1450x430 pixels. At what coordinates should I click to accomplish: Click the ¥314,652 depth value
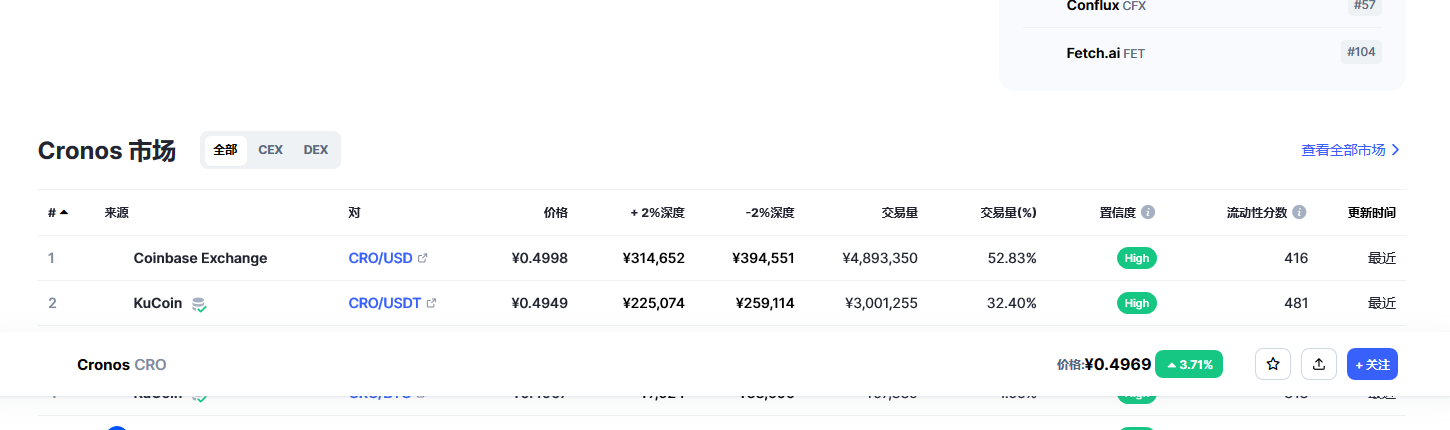(653, 258)
